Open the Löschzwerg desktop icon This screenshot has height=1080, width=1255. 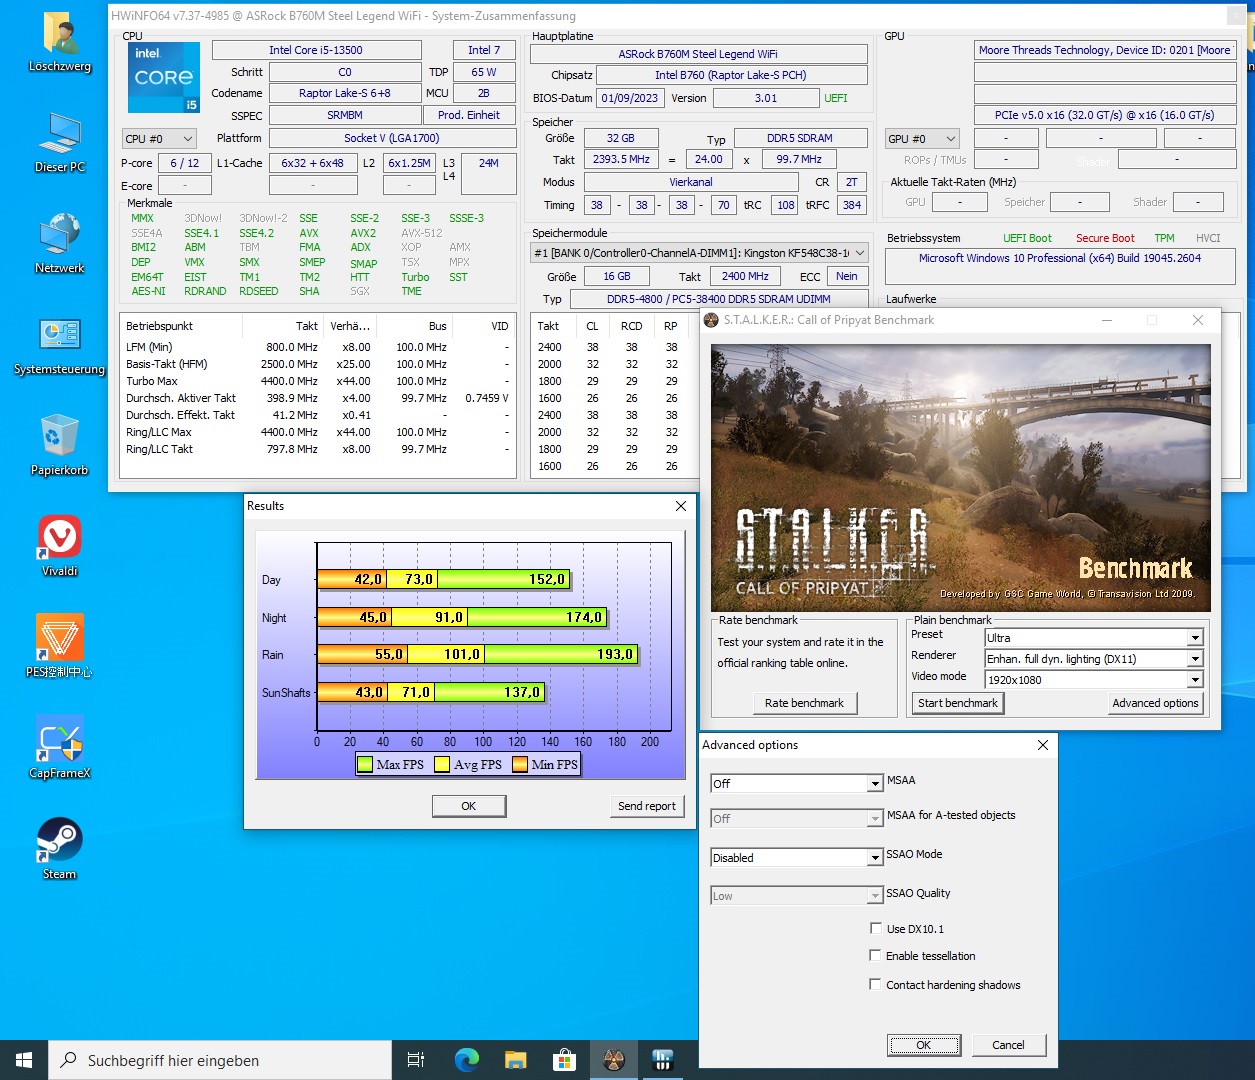[60, 42]
